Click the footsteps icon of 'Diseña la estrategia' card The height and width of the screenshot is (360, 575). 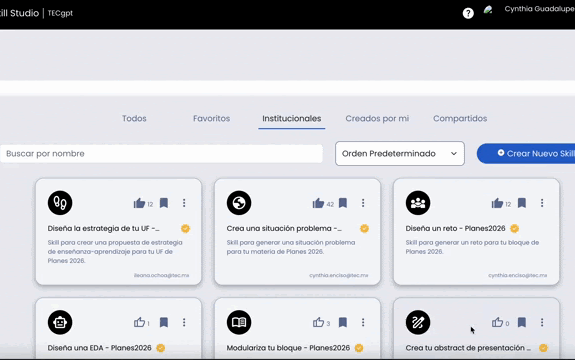(x=60, y=203)
